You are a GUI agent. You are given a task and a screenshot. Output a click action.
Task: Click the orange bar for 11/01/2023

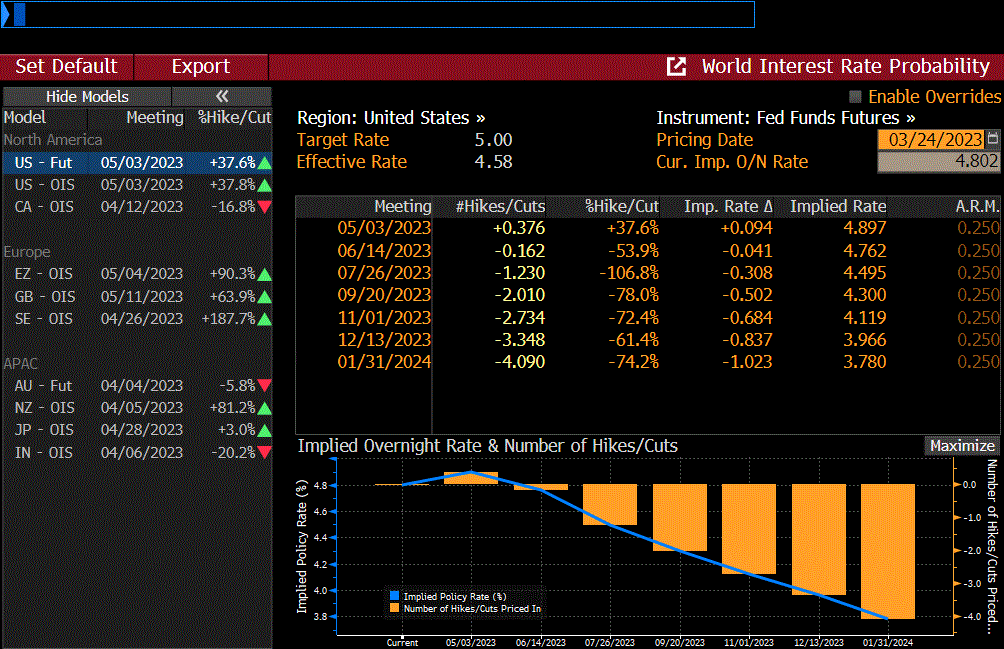point(749,529)
